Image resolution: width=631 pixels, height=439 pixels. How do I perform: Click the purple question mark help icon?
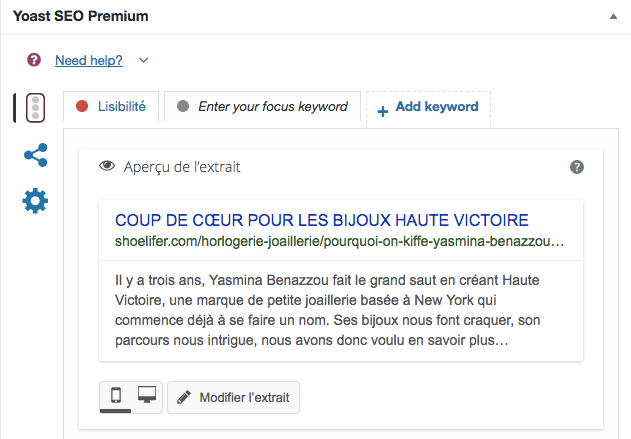pos(34,60)
